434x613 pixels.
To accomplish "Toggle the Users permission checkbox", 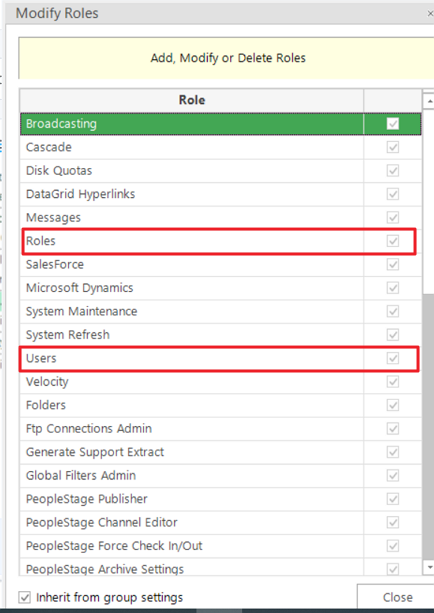I will coord(393,358).
